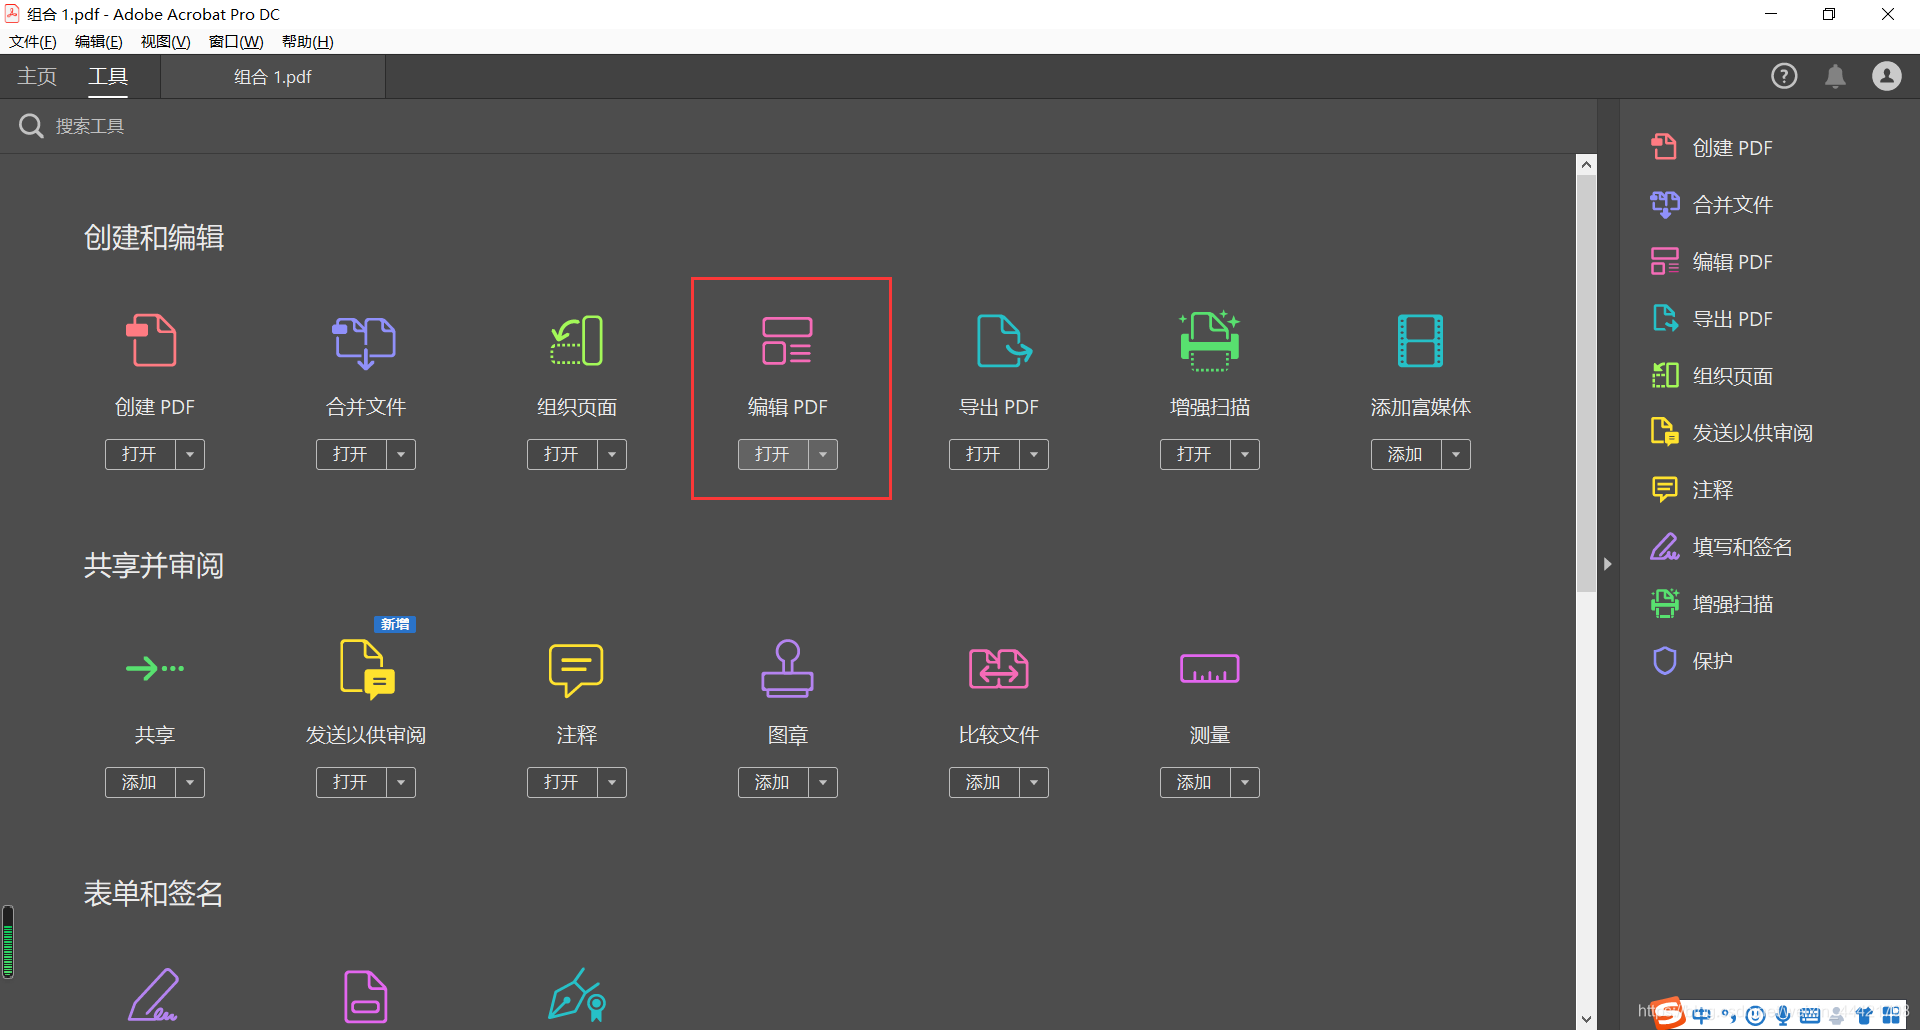Click 打开 button under 发送以供审阅

pos(351,782)
